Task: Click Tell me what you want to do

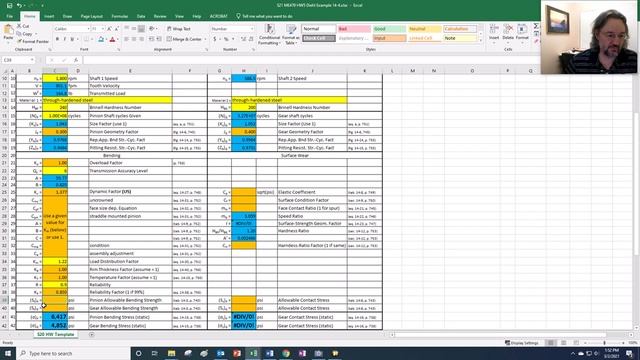Action: coord(264,16)
